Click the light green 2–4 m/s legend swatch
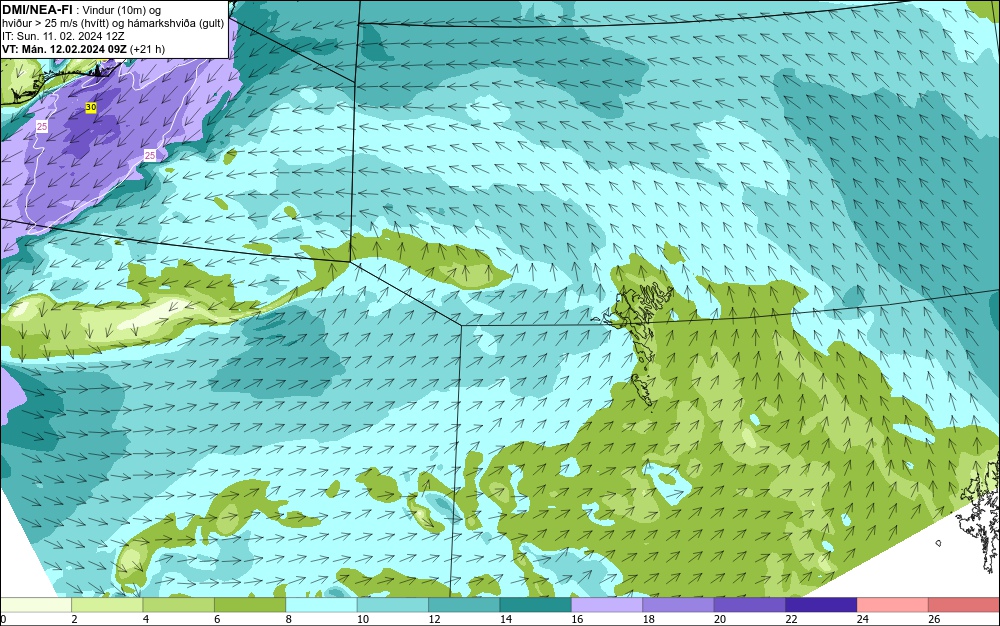 [x=107, y=605]
